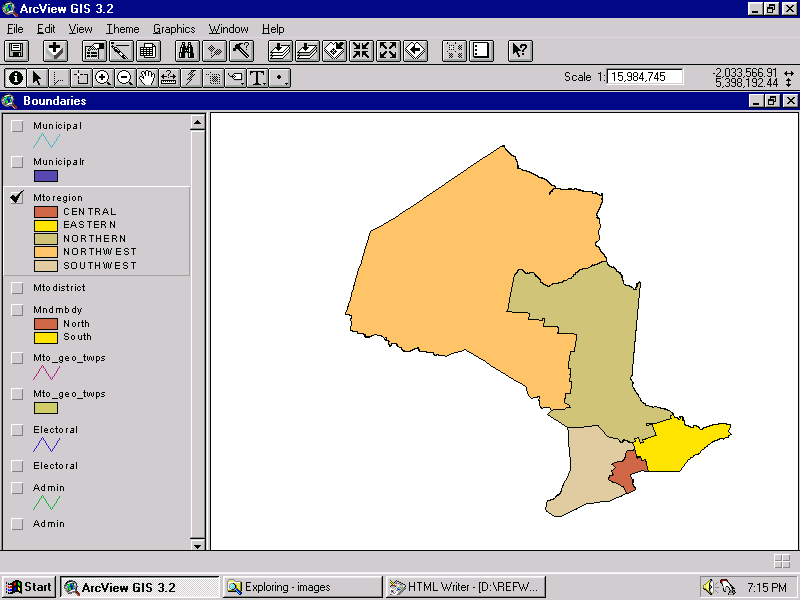Click the Clear Selected Features icon
This screenshot has width=800, height=600.
coord(481,51)
